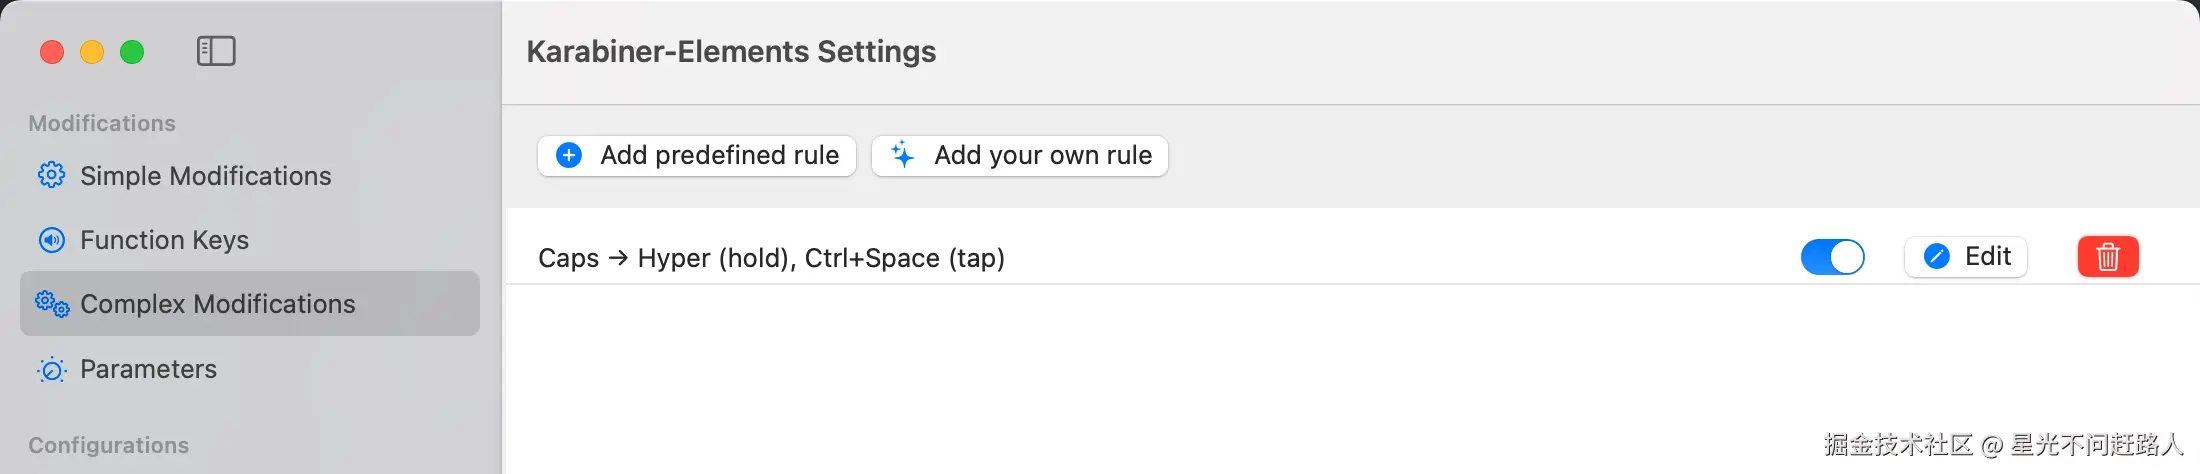Screen dimensions: 2200x474
Task: Click the Function Keys speaker icon
Action: coord(52,240)
